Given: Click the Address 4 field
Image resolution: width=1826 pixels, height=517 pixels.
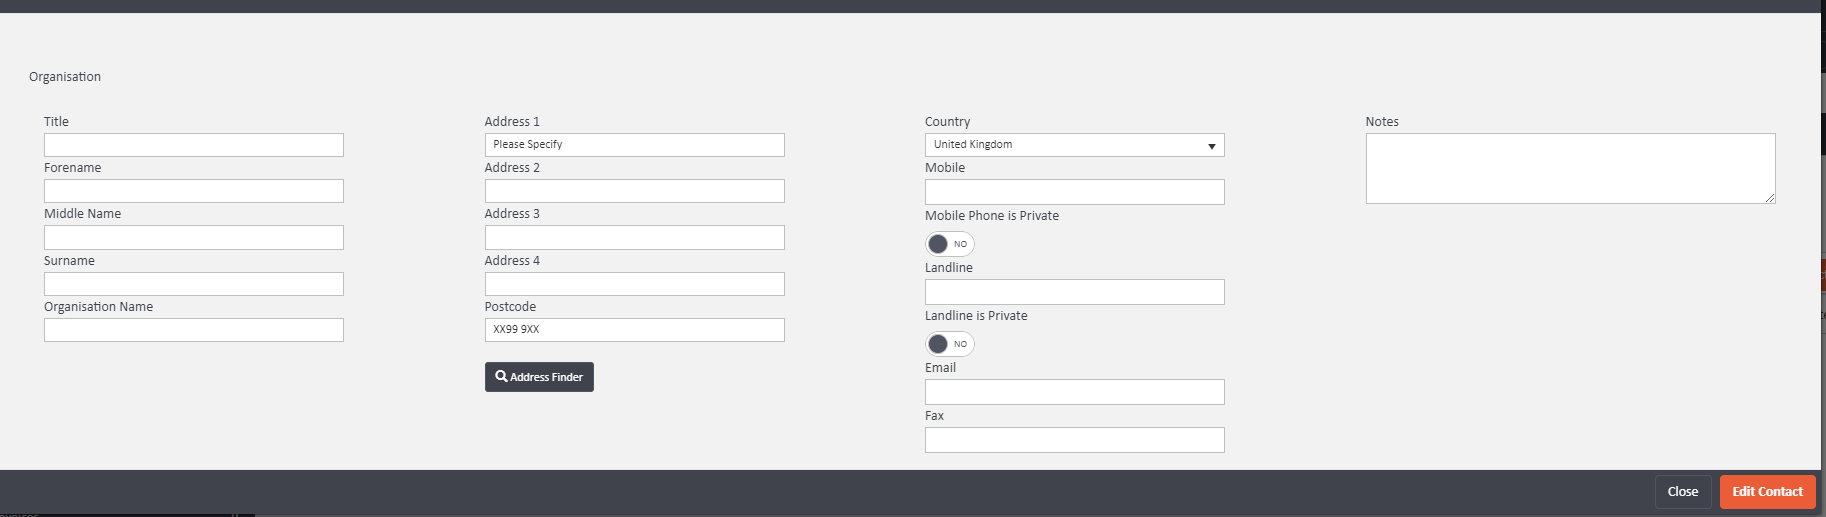Looking at the screenshot, I should click(x=634, y=284).
